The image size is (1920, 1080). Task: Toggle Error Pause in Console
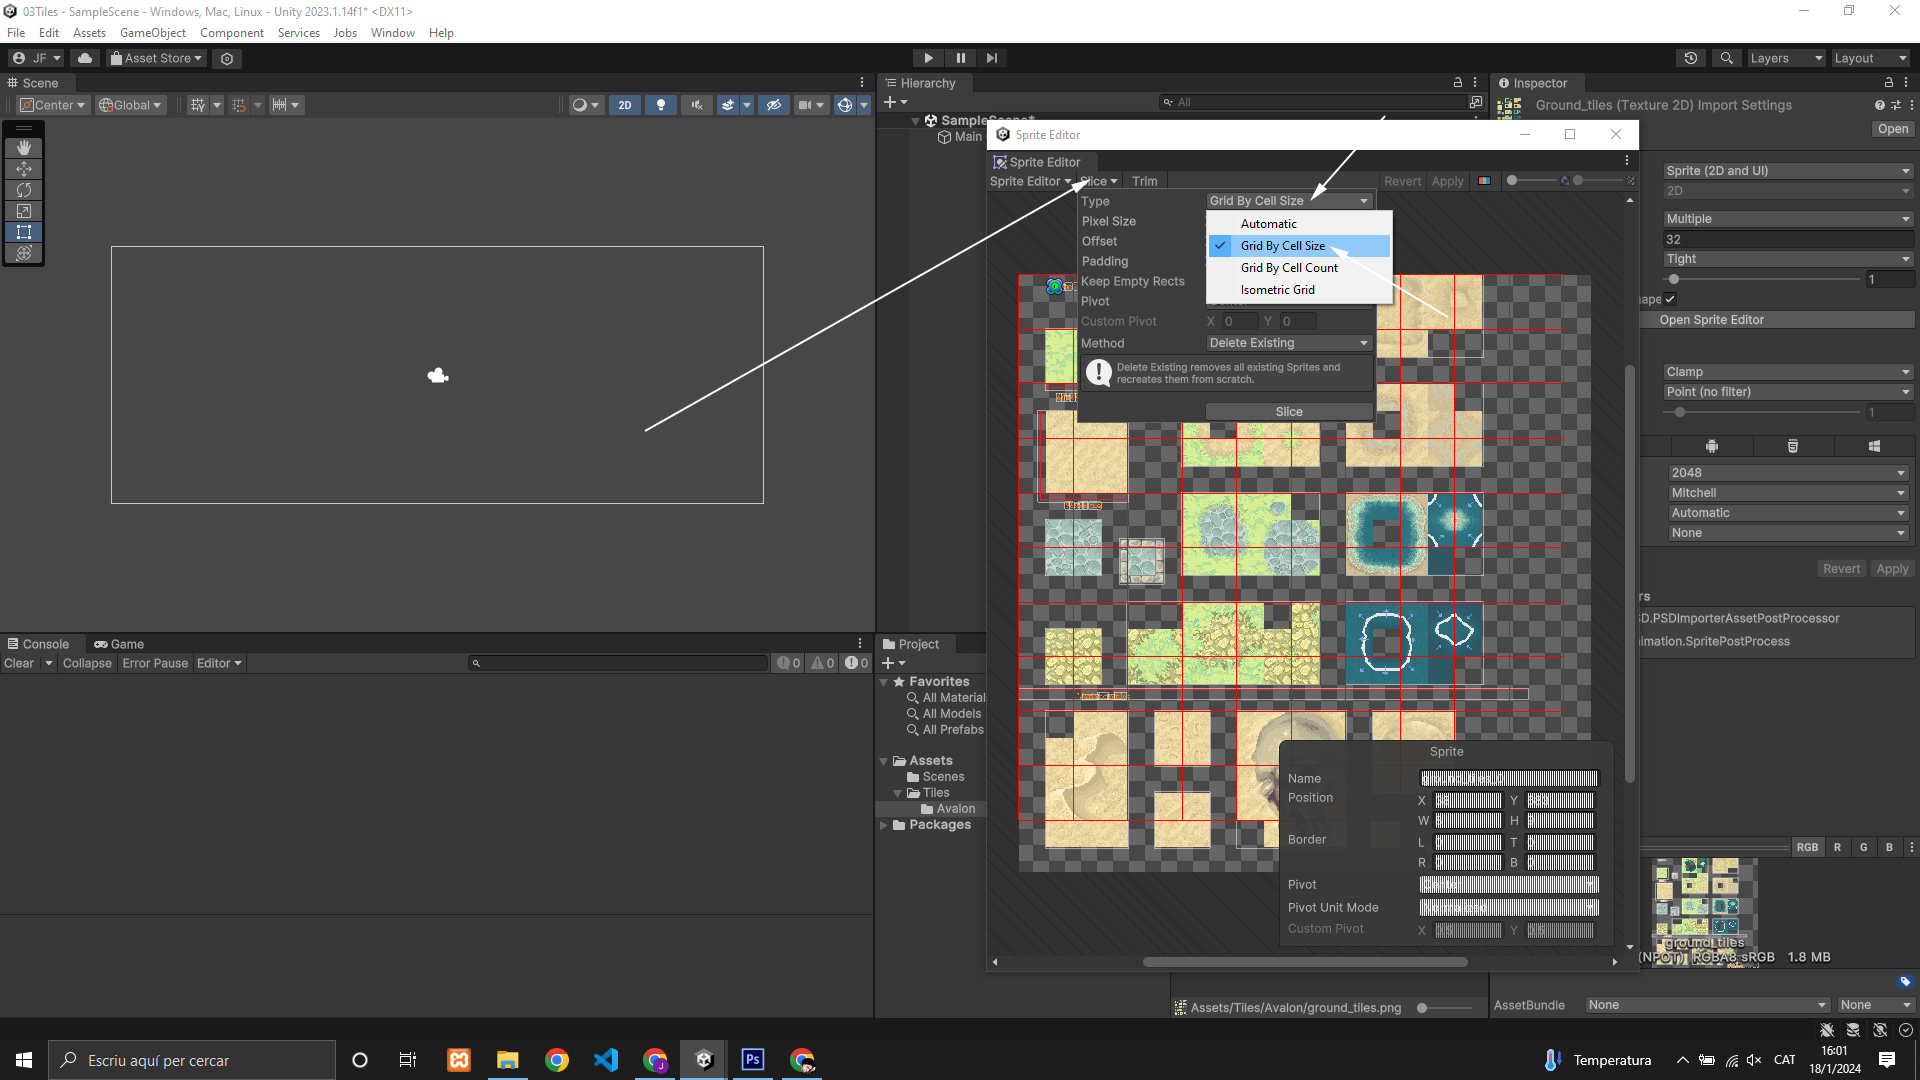pos(155,663)
